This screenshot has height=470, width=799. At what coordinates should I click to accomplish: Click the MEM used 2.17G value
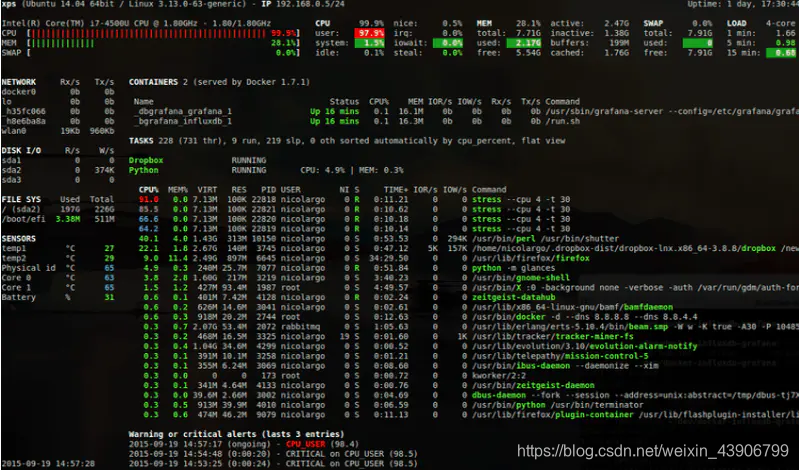pos(524,43)
